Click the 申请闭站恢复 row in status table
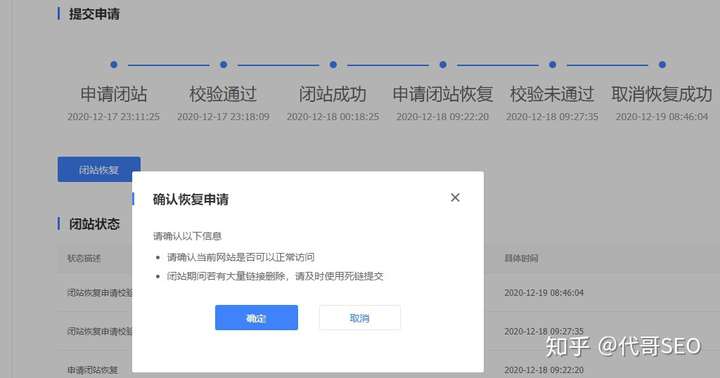Viewport: 720px width, 378px height. (92, 370)
